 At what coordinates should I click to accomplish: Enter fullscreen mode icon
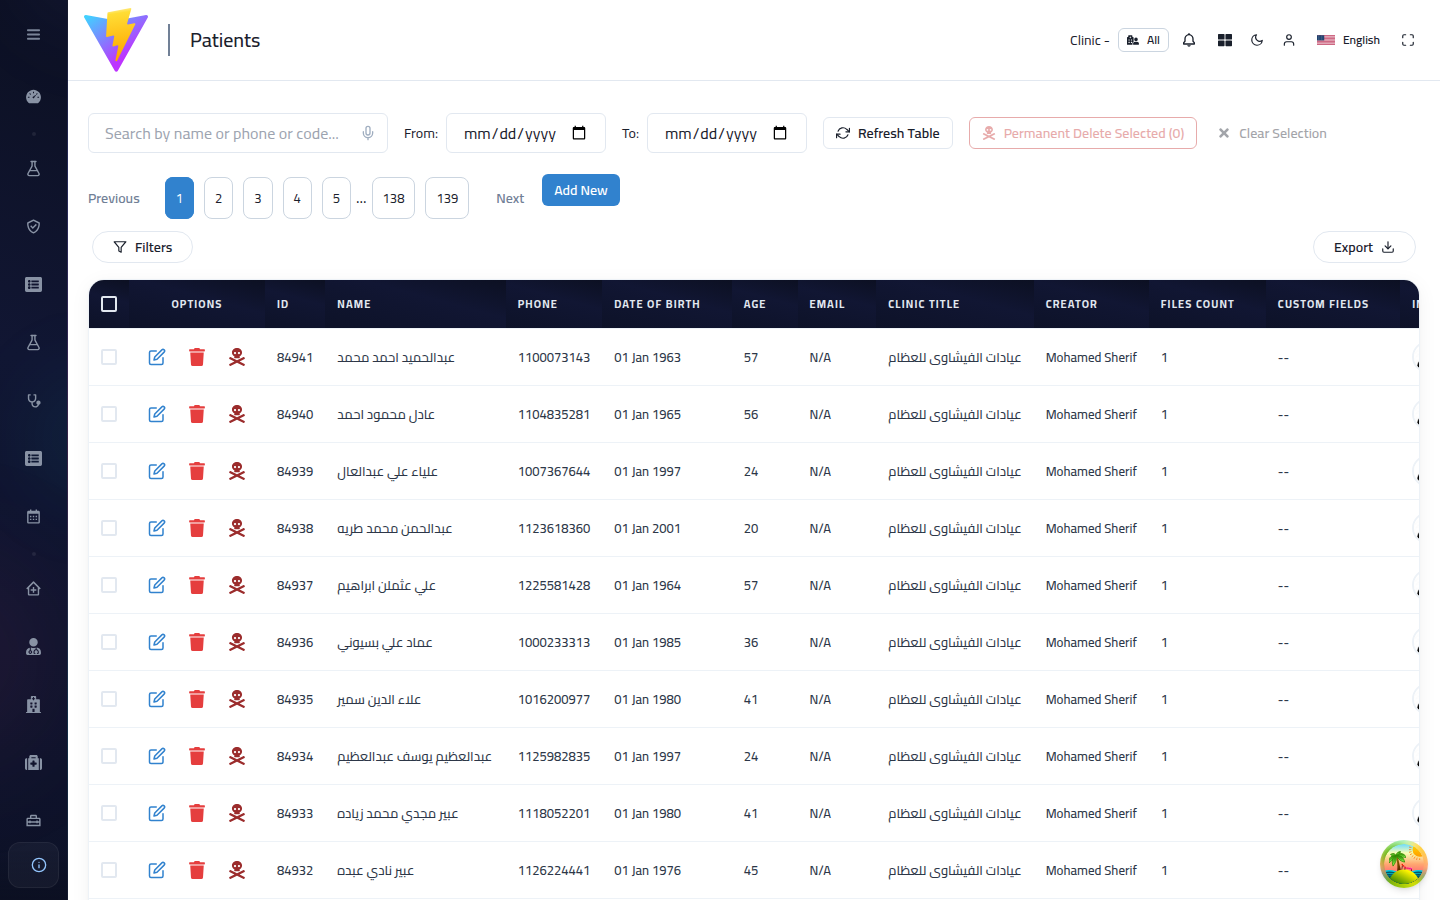(1408, 40)
